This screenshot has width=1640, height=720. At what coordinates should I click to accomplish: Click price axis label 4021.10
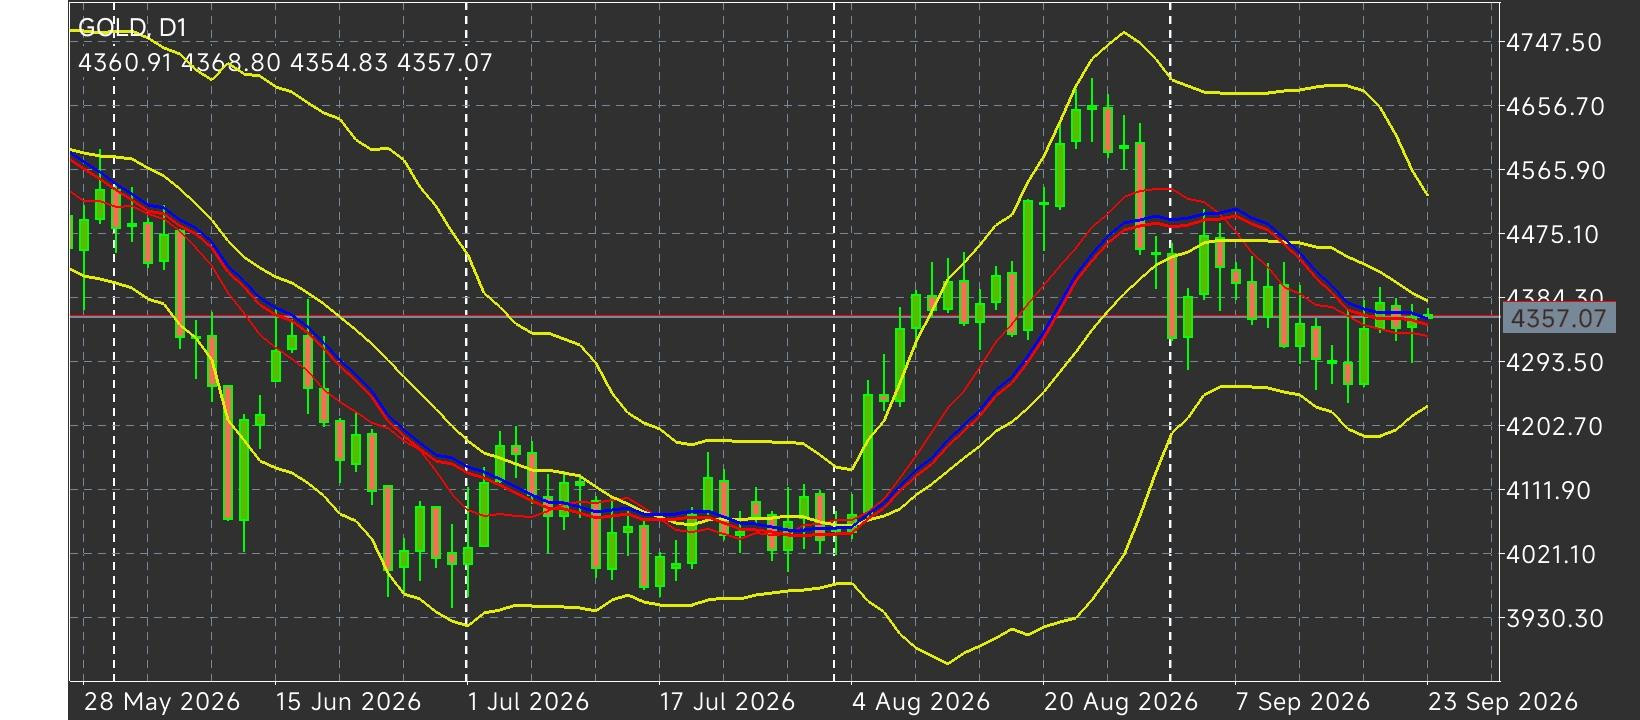(1553, 555)
